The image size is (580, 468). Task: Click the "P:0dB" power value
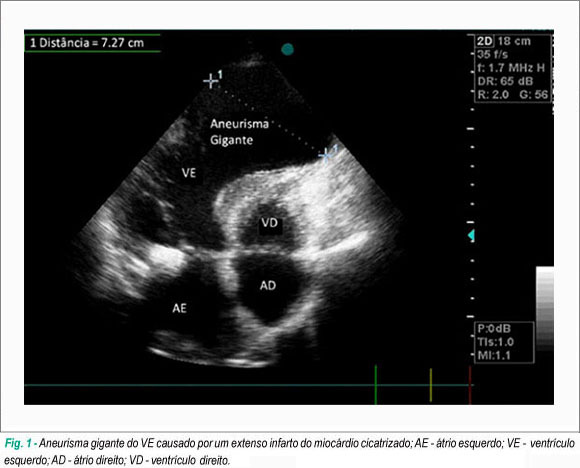pyautogui.click(x=494, y=329)
